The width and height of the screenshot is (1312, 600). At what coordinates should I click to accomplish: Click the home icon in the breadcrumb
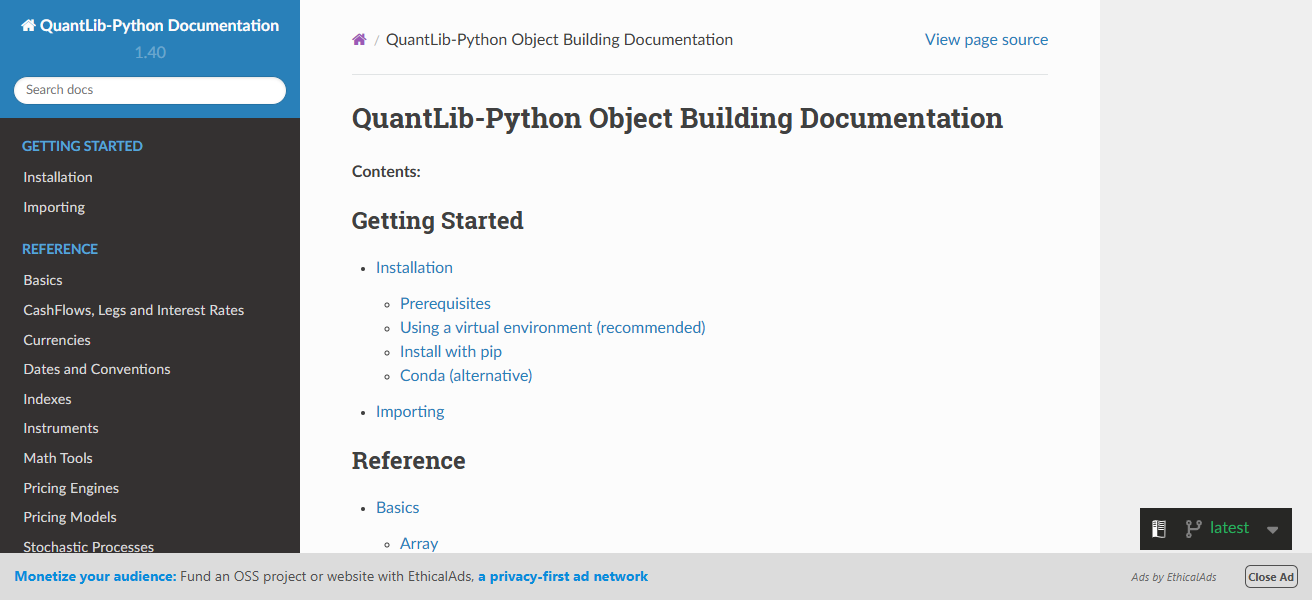358,39
